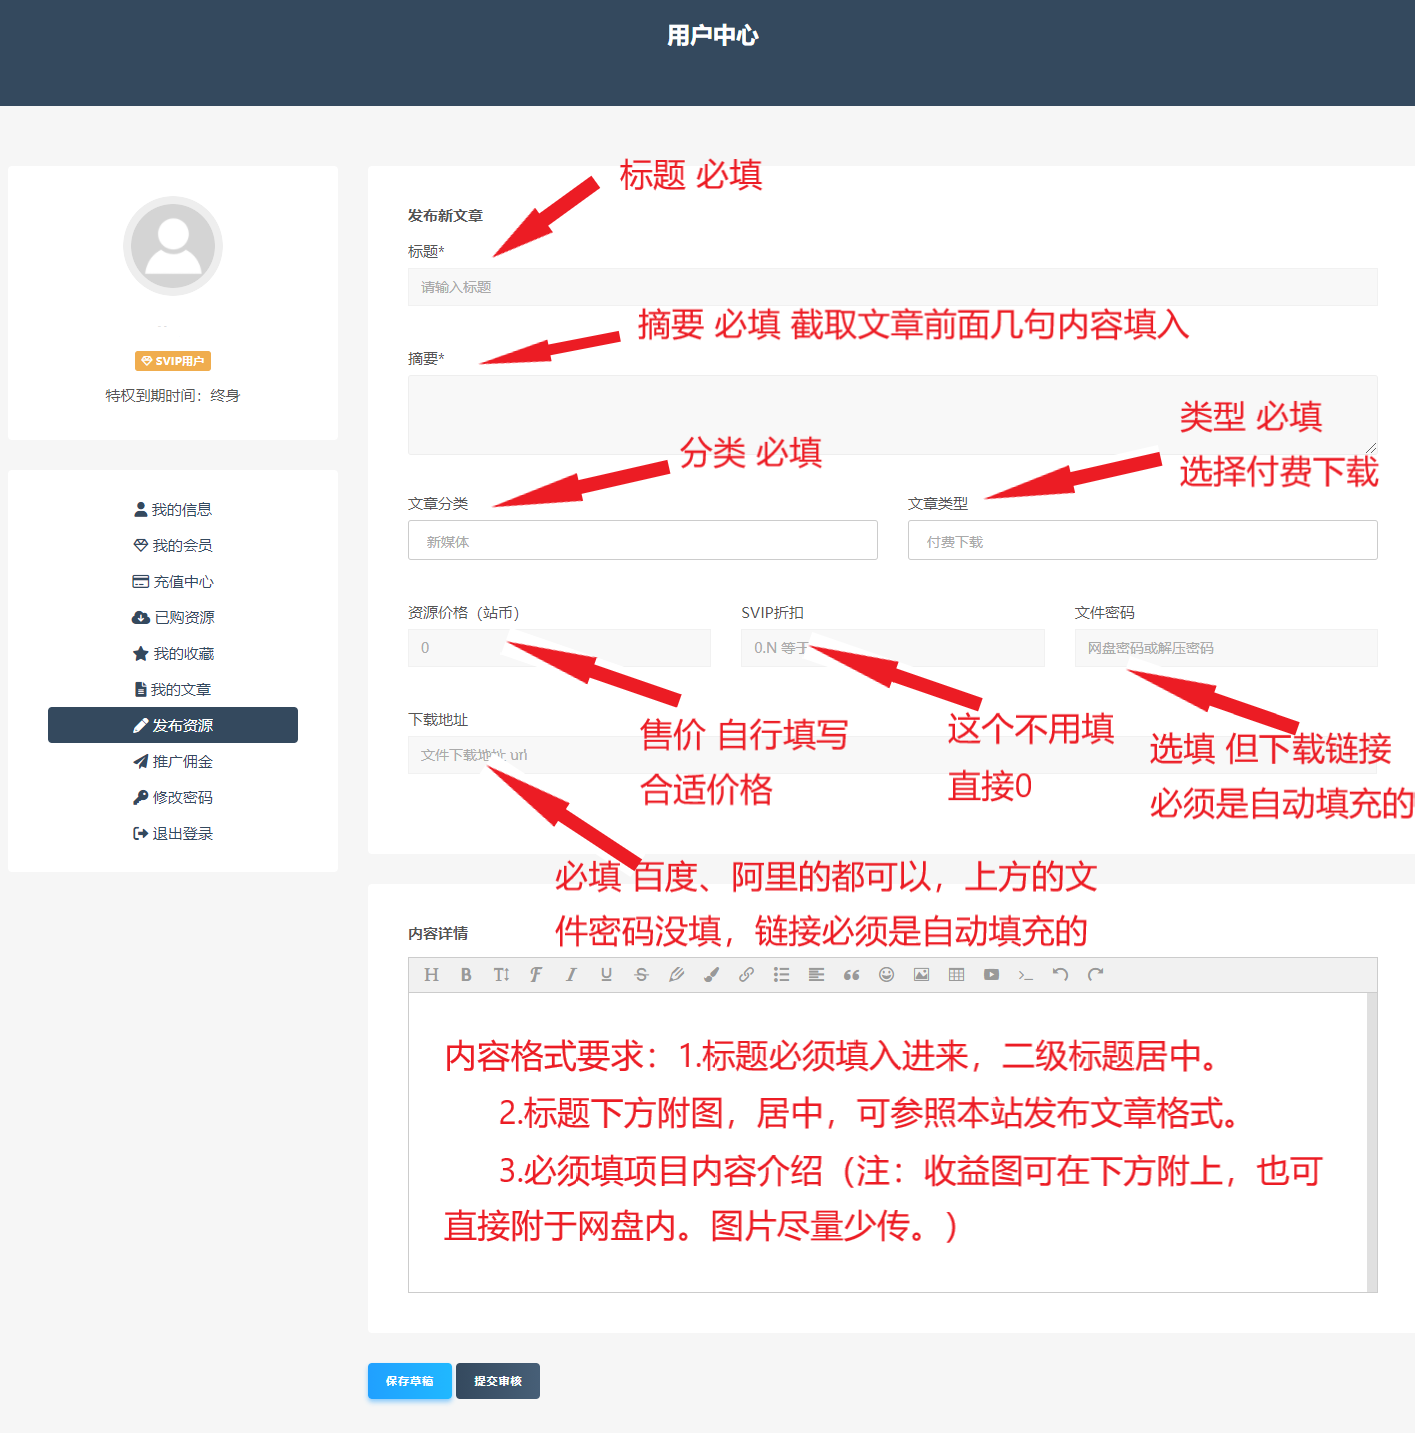Click the 保存草稿 button
This screenshot has width=1415, height=1433.
click(409, 1381)
